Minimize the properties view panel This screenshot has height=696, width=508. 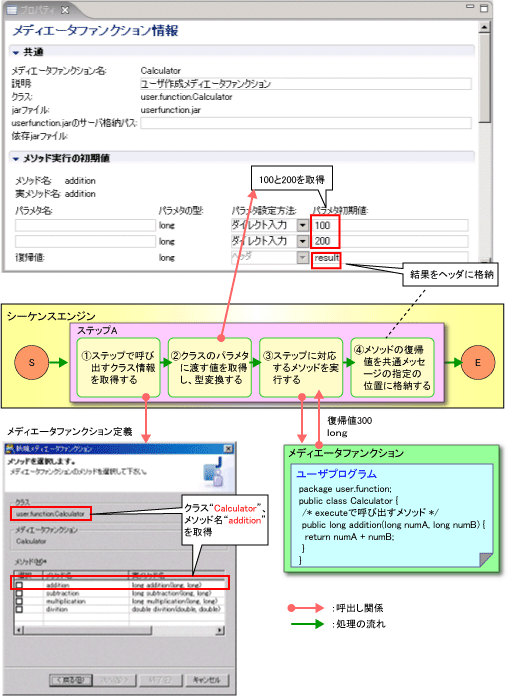470,7
